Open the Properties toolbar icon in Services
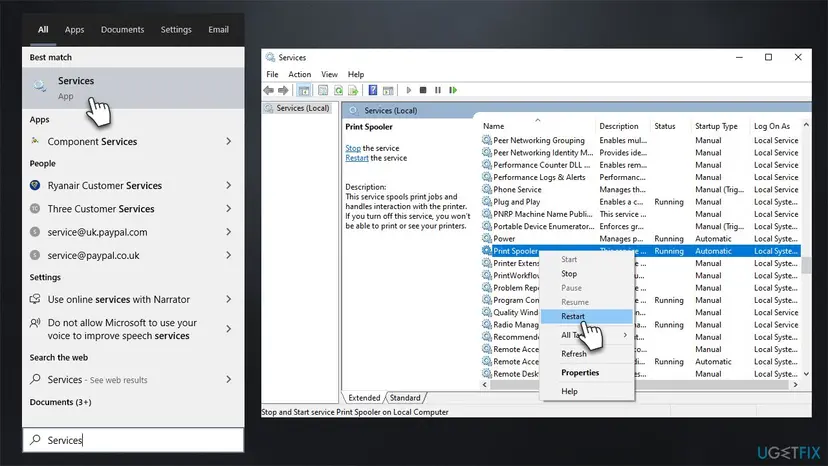 coord(323,90)
